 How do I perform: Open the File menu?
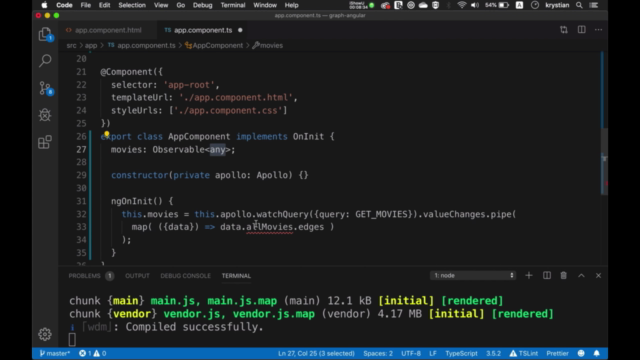85,5
